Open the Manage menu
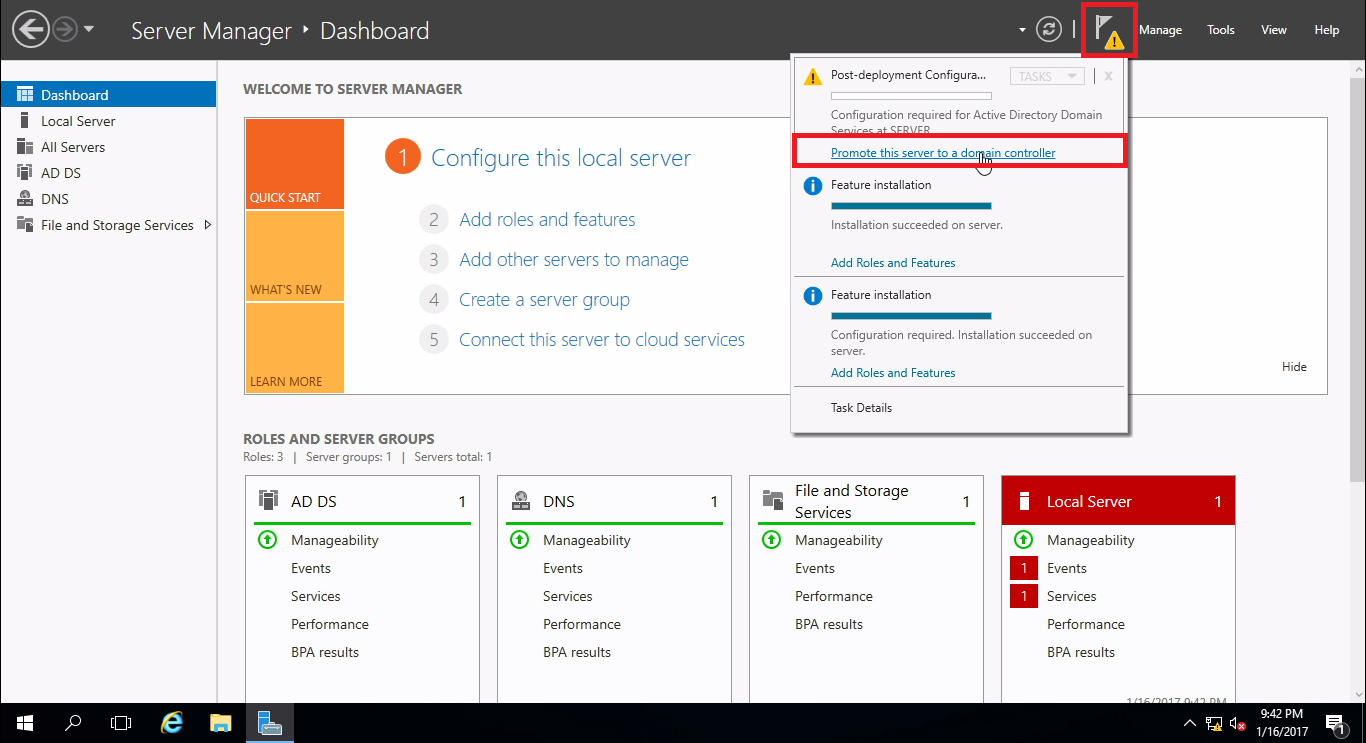The height and width of the screenshot is (743, 1366). click(1160, 30)
